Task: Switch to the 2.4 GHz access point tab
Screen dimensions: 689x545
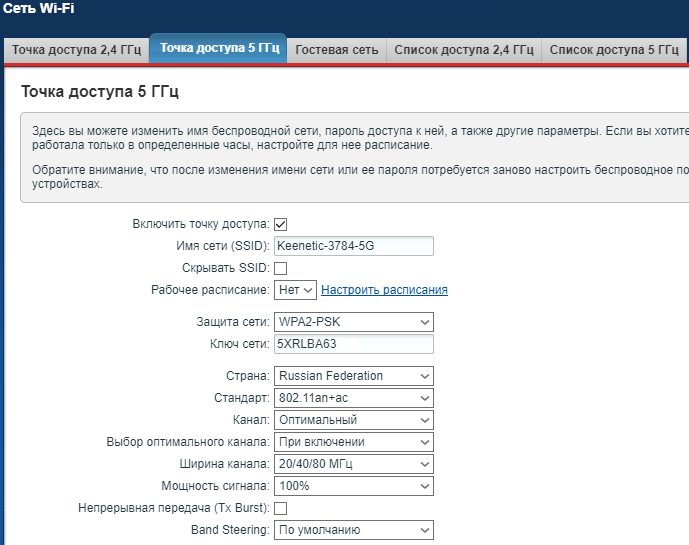Action: 76,49
